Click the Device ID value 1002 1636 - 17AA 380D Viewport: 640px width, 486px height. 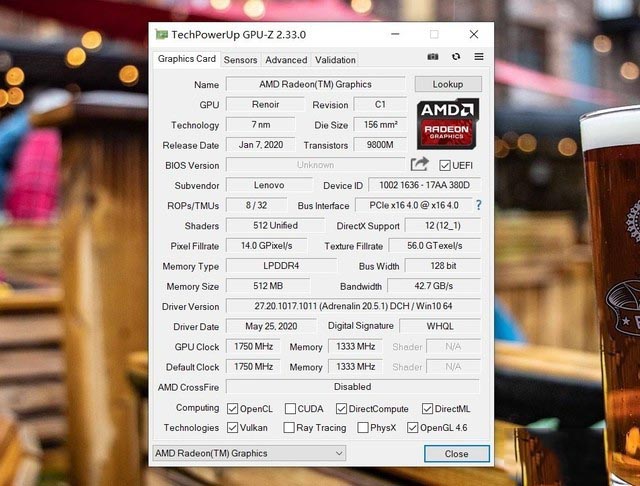[x=424, y=185]
